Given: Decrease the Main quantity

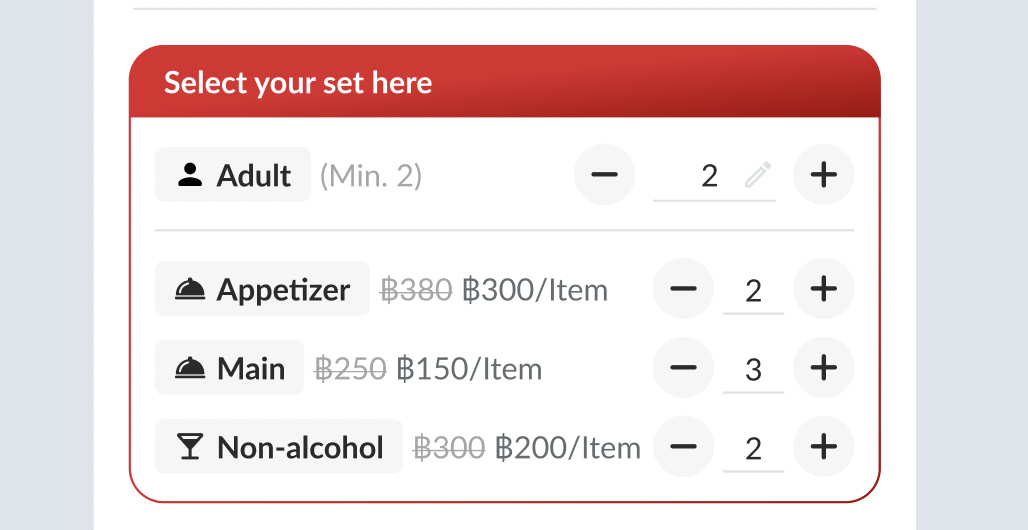Looking at the screenshot, I should 683,368.
